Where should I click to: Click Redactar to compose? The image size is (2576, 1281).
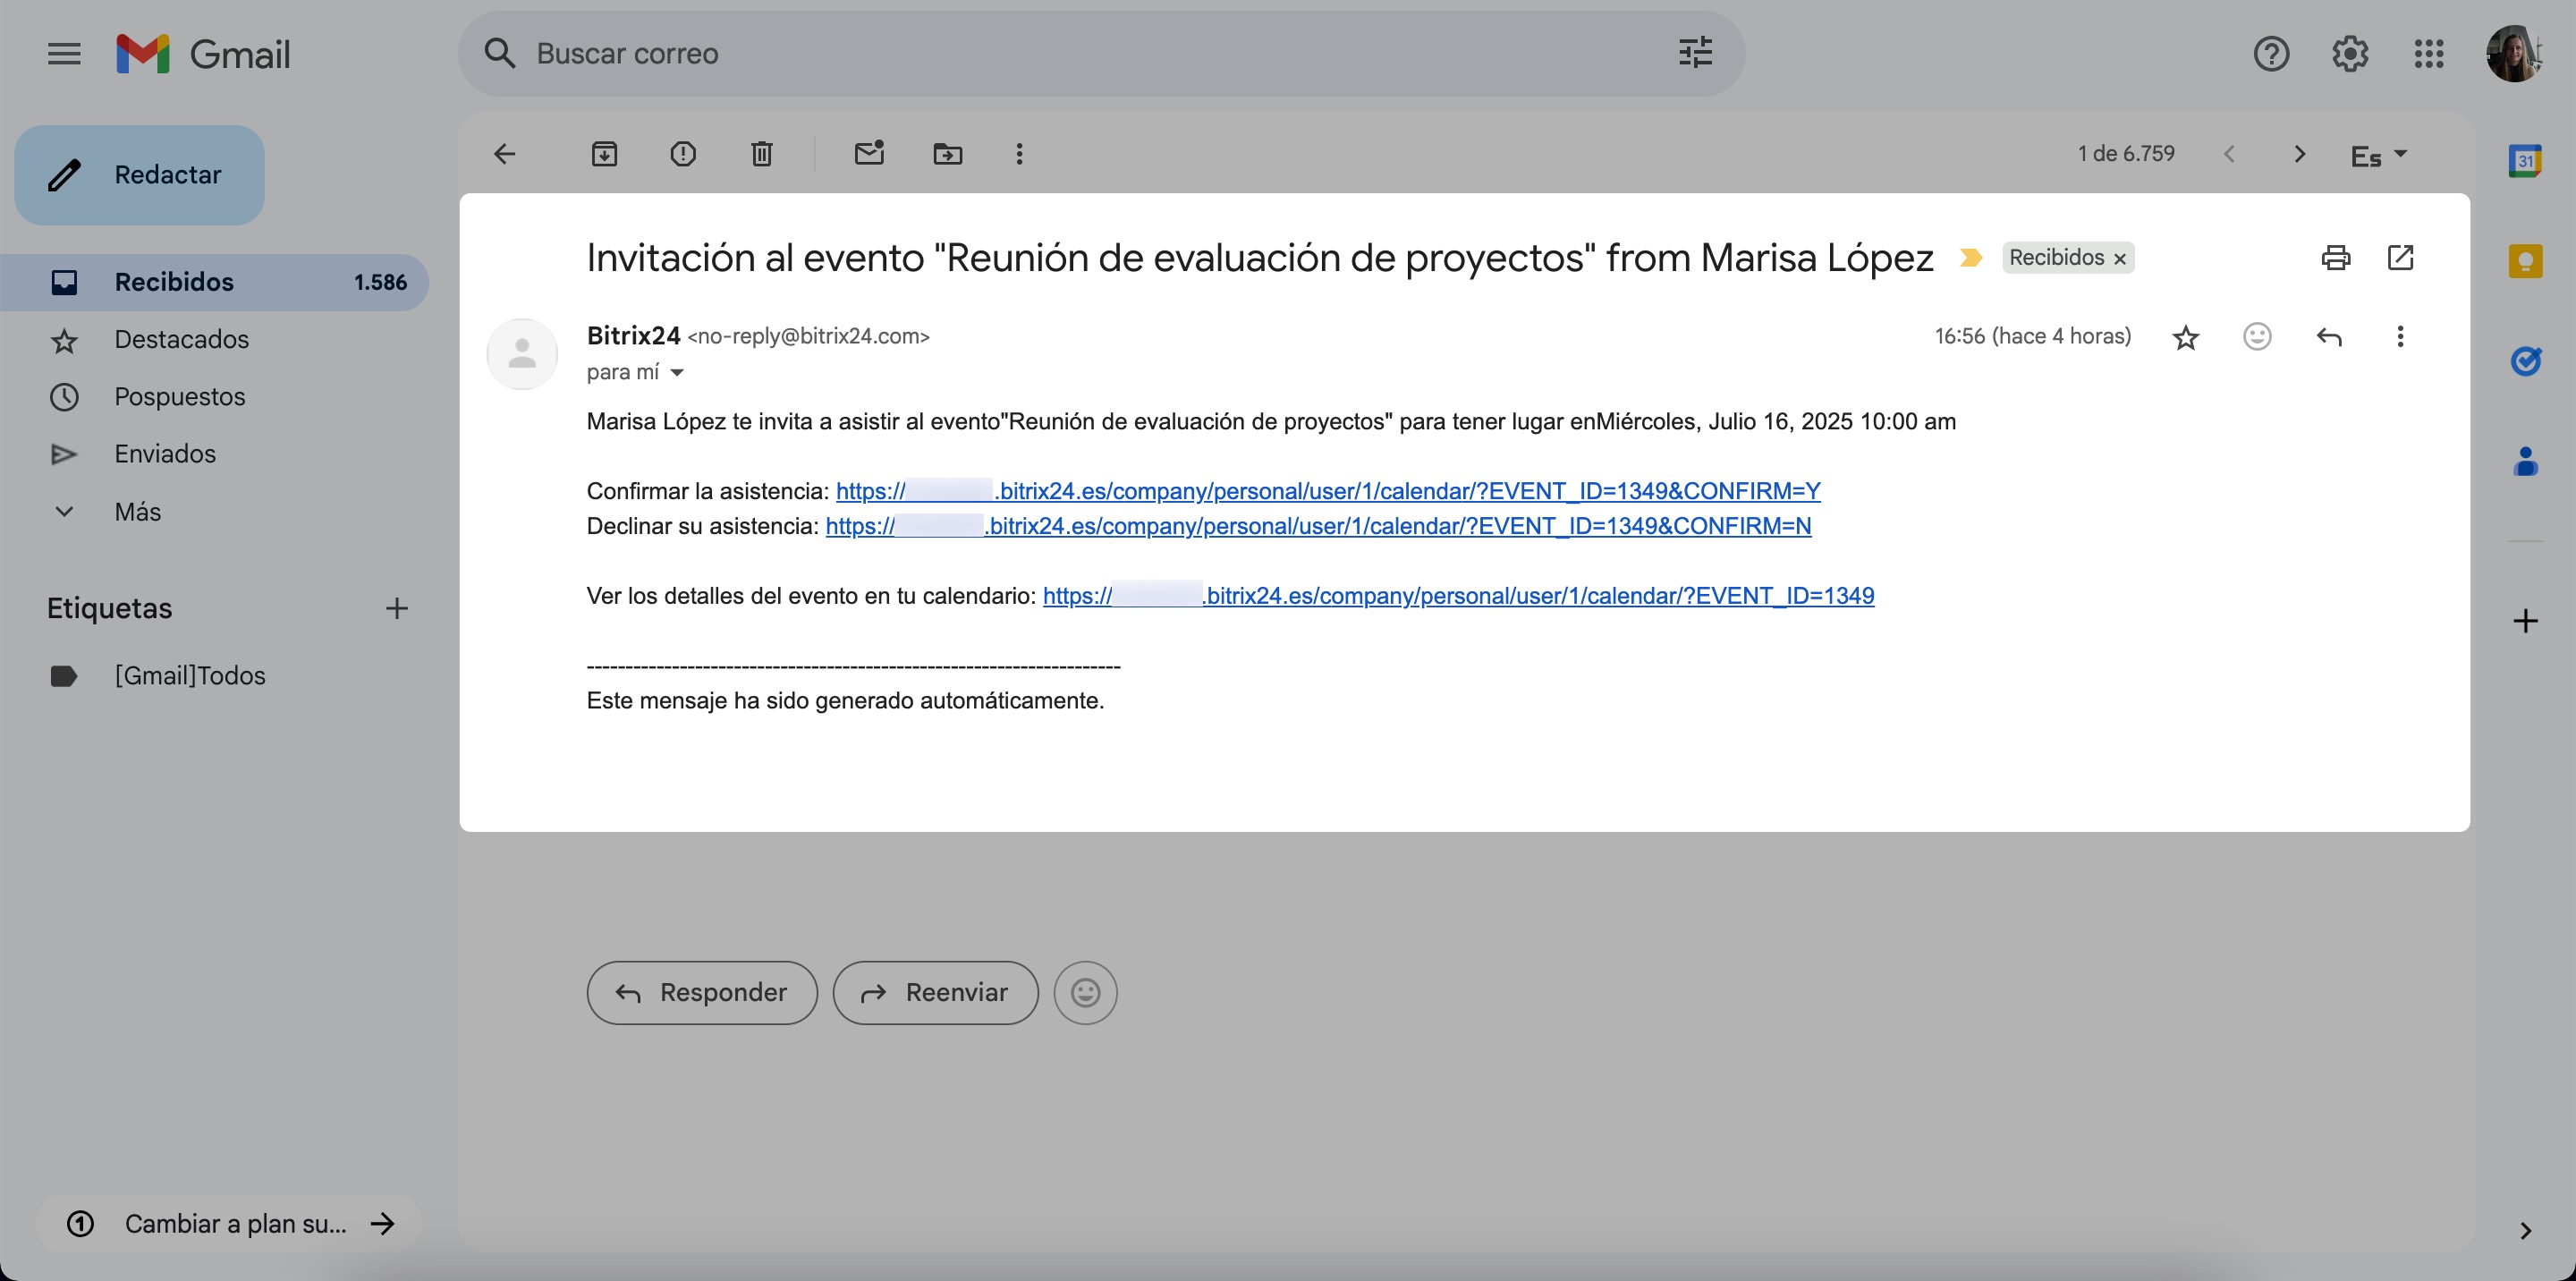click(x=139, y=175)
